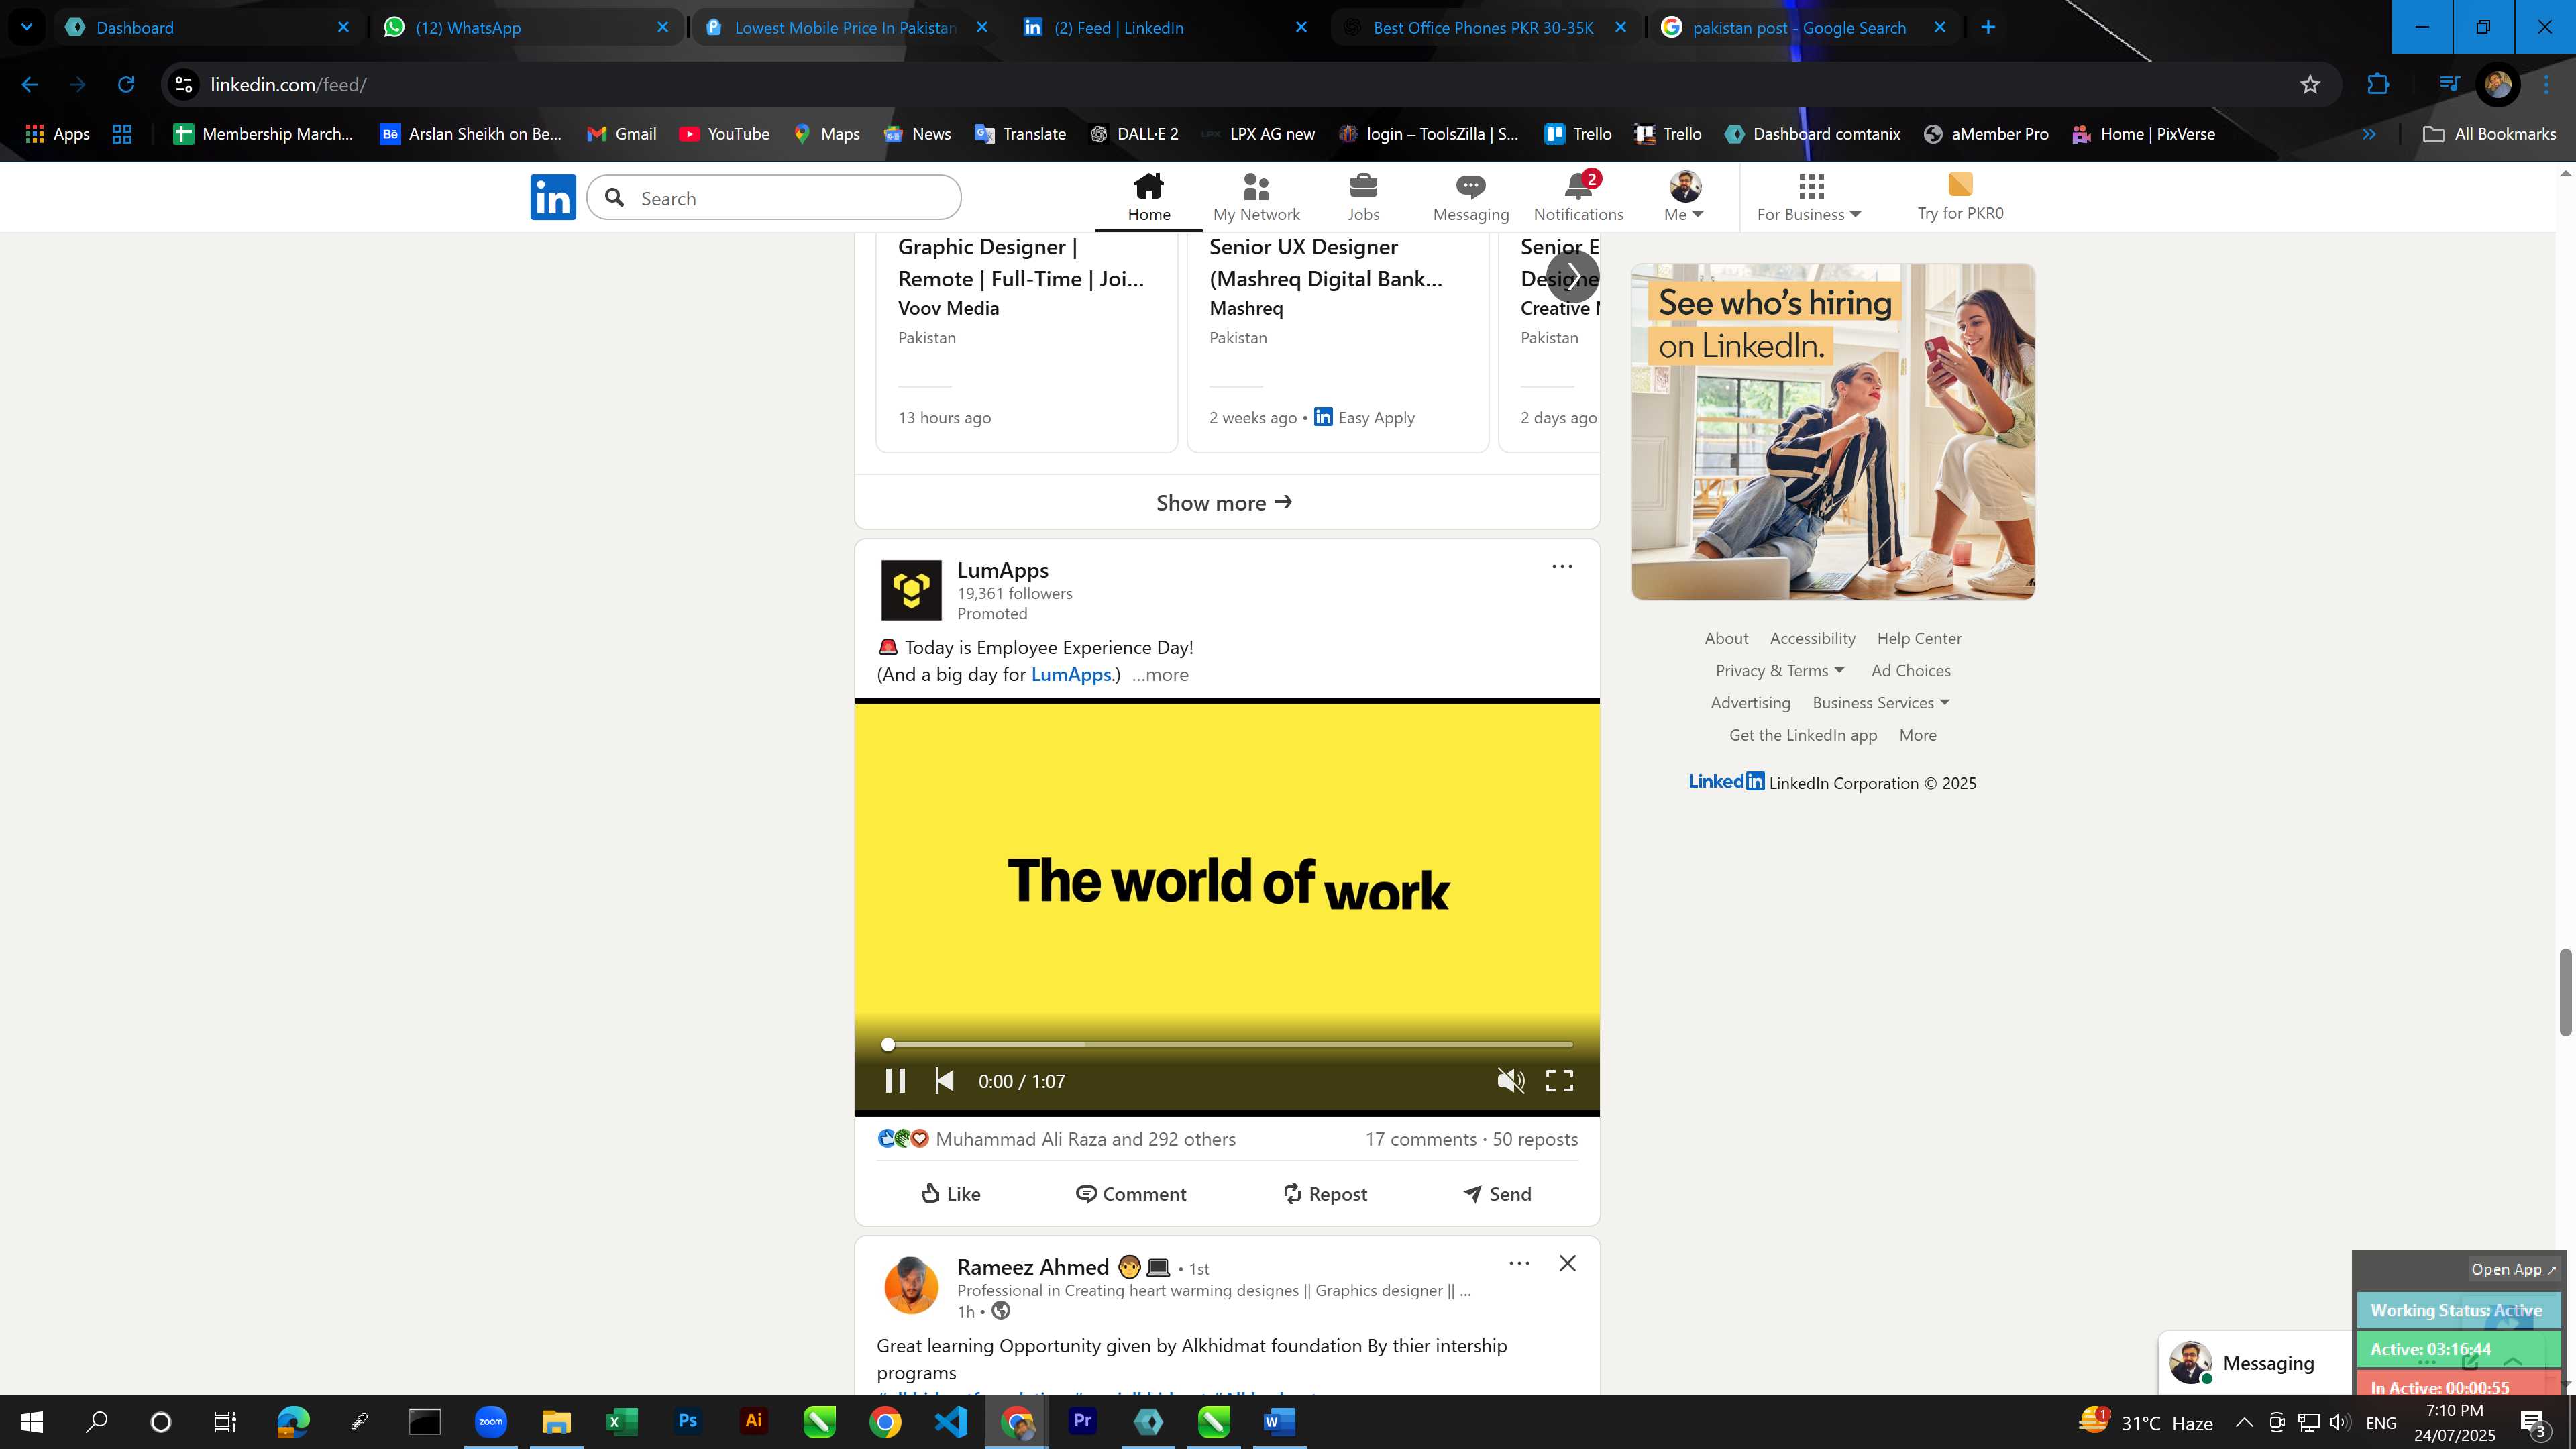The width and height of the screenshot is (2576, 1449).
Task: Open Photoshop from taskbar
Action: (687, 1421)
